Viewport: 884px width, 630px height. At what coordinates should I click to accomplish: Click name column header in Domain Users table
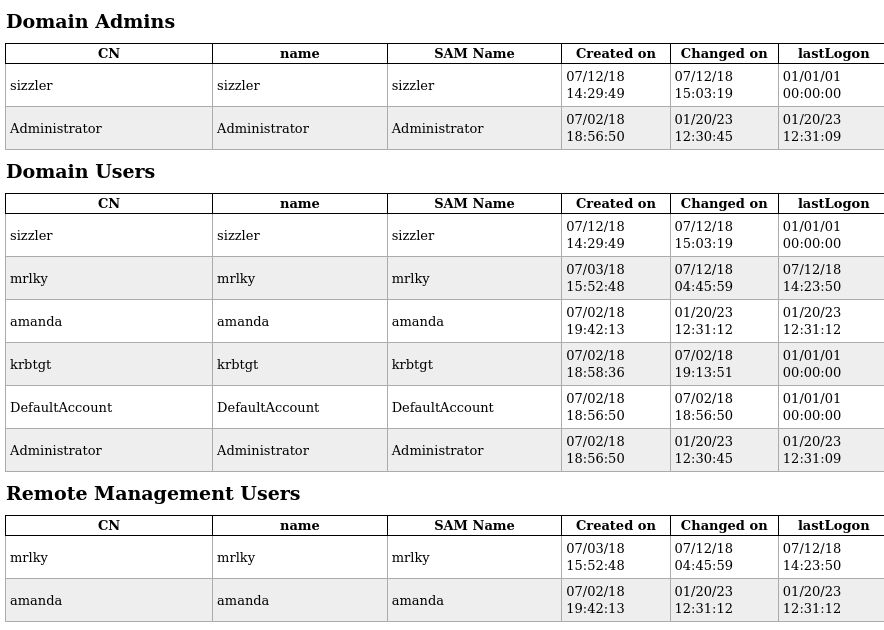tap(299, 204)
